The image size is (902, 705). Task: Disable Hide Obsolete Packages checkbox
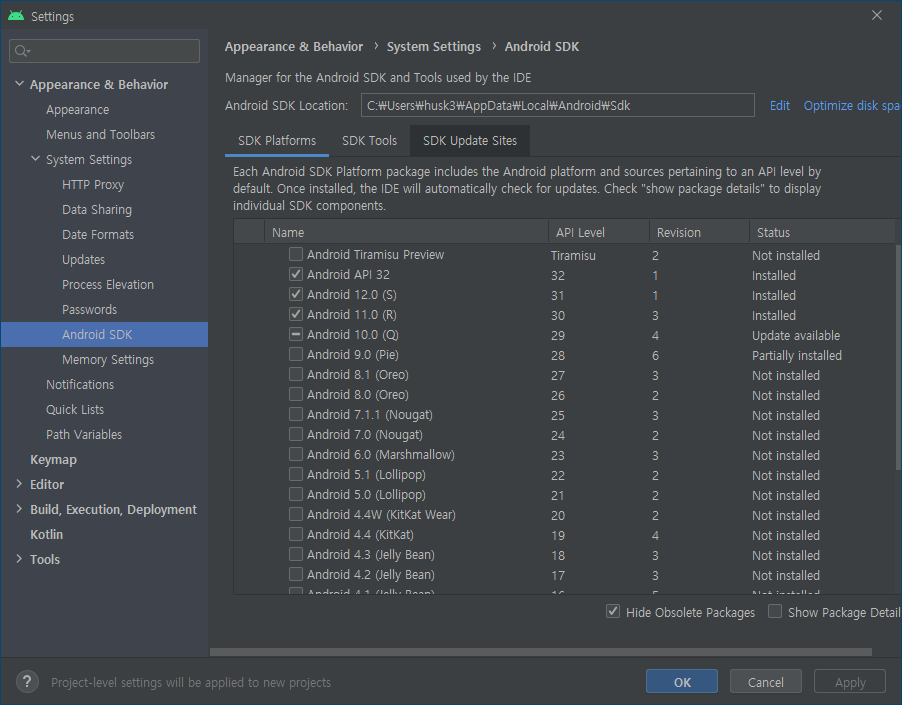[x=613, y=611]
